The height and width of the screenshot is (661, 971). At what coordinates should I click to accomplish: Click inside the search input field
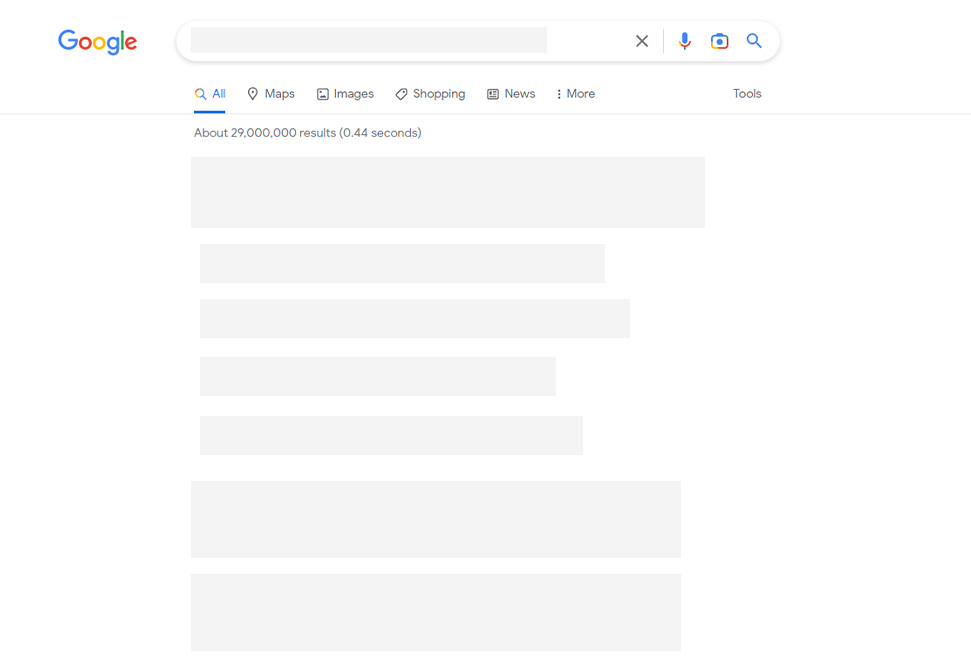tap(368, 40)
